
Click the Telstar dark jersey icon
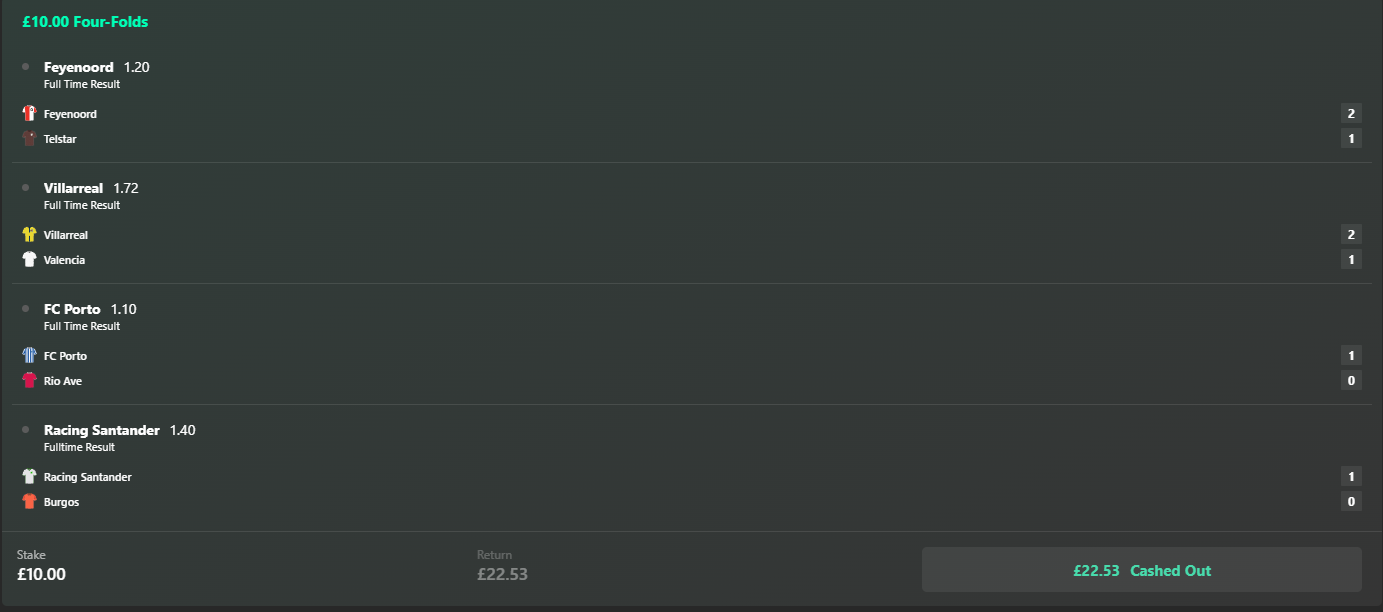29,139
